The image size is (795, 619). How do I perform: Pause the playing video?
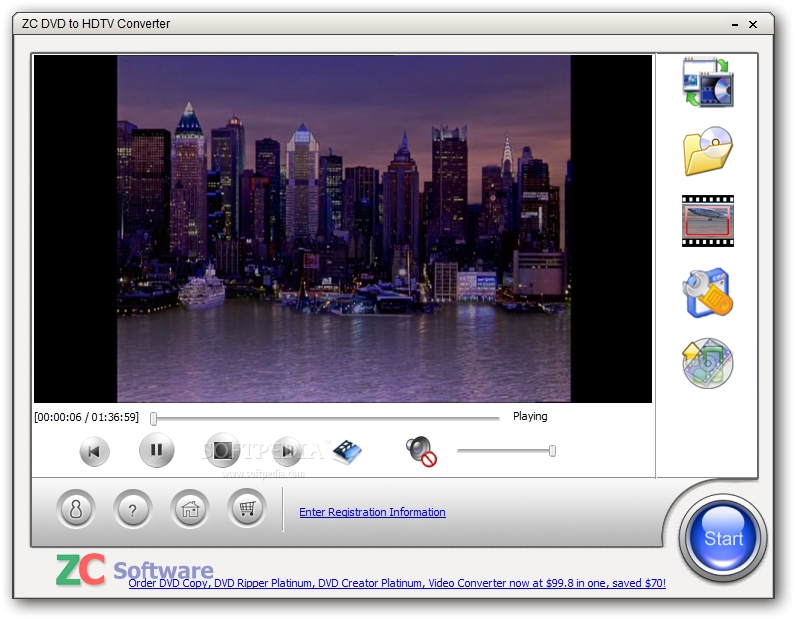point(157,450)
